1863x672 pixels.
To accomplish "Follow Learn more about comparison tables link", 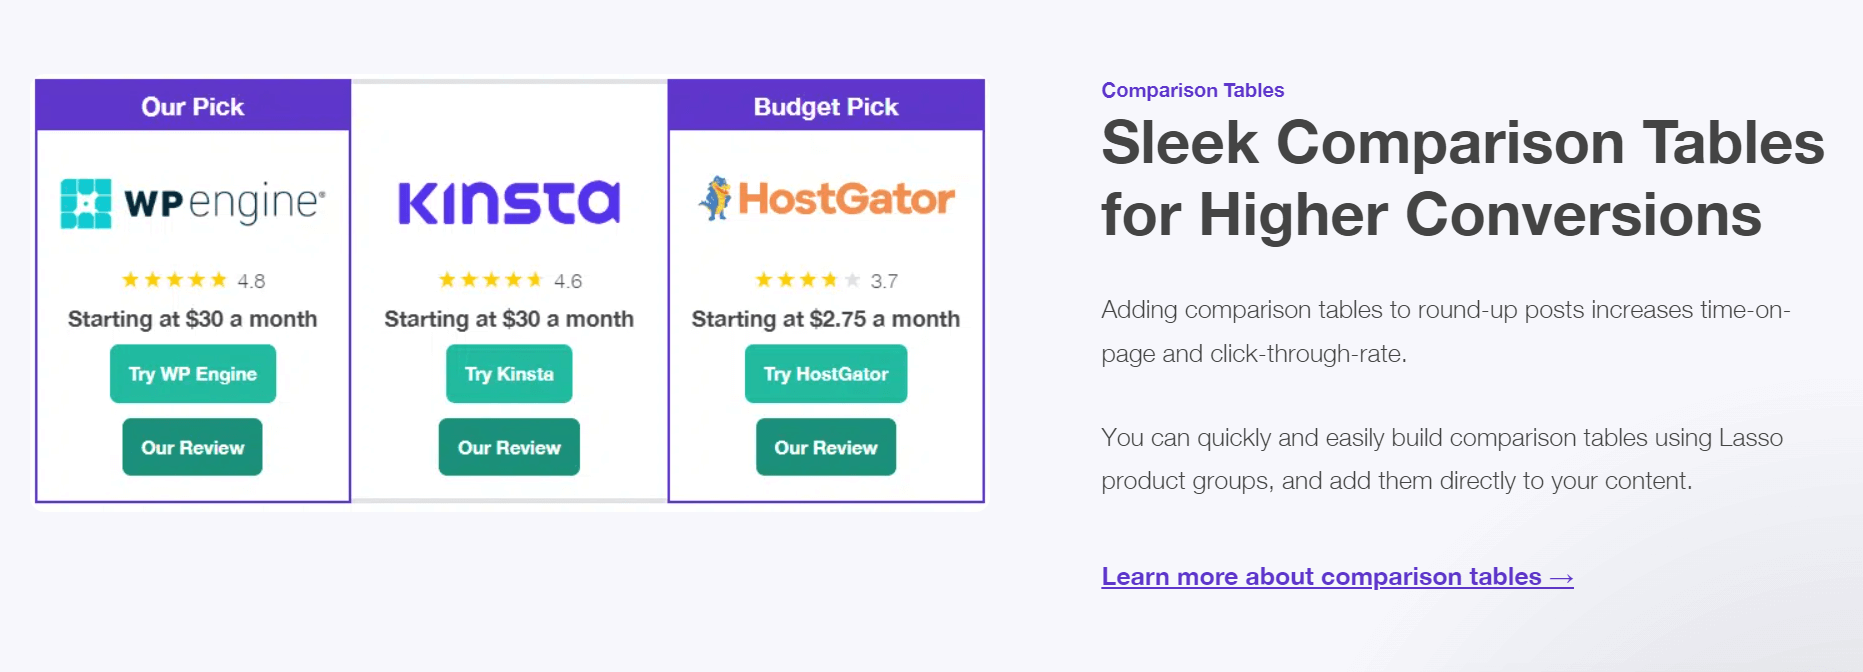I will tap(1337, 577).
